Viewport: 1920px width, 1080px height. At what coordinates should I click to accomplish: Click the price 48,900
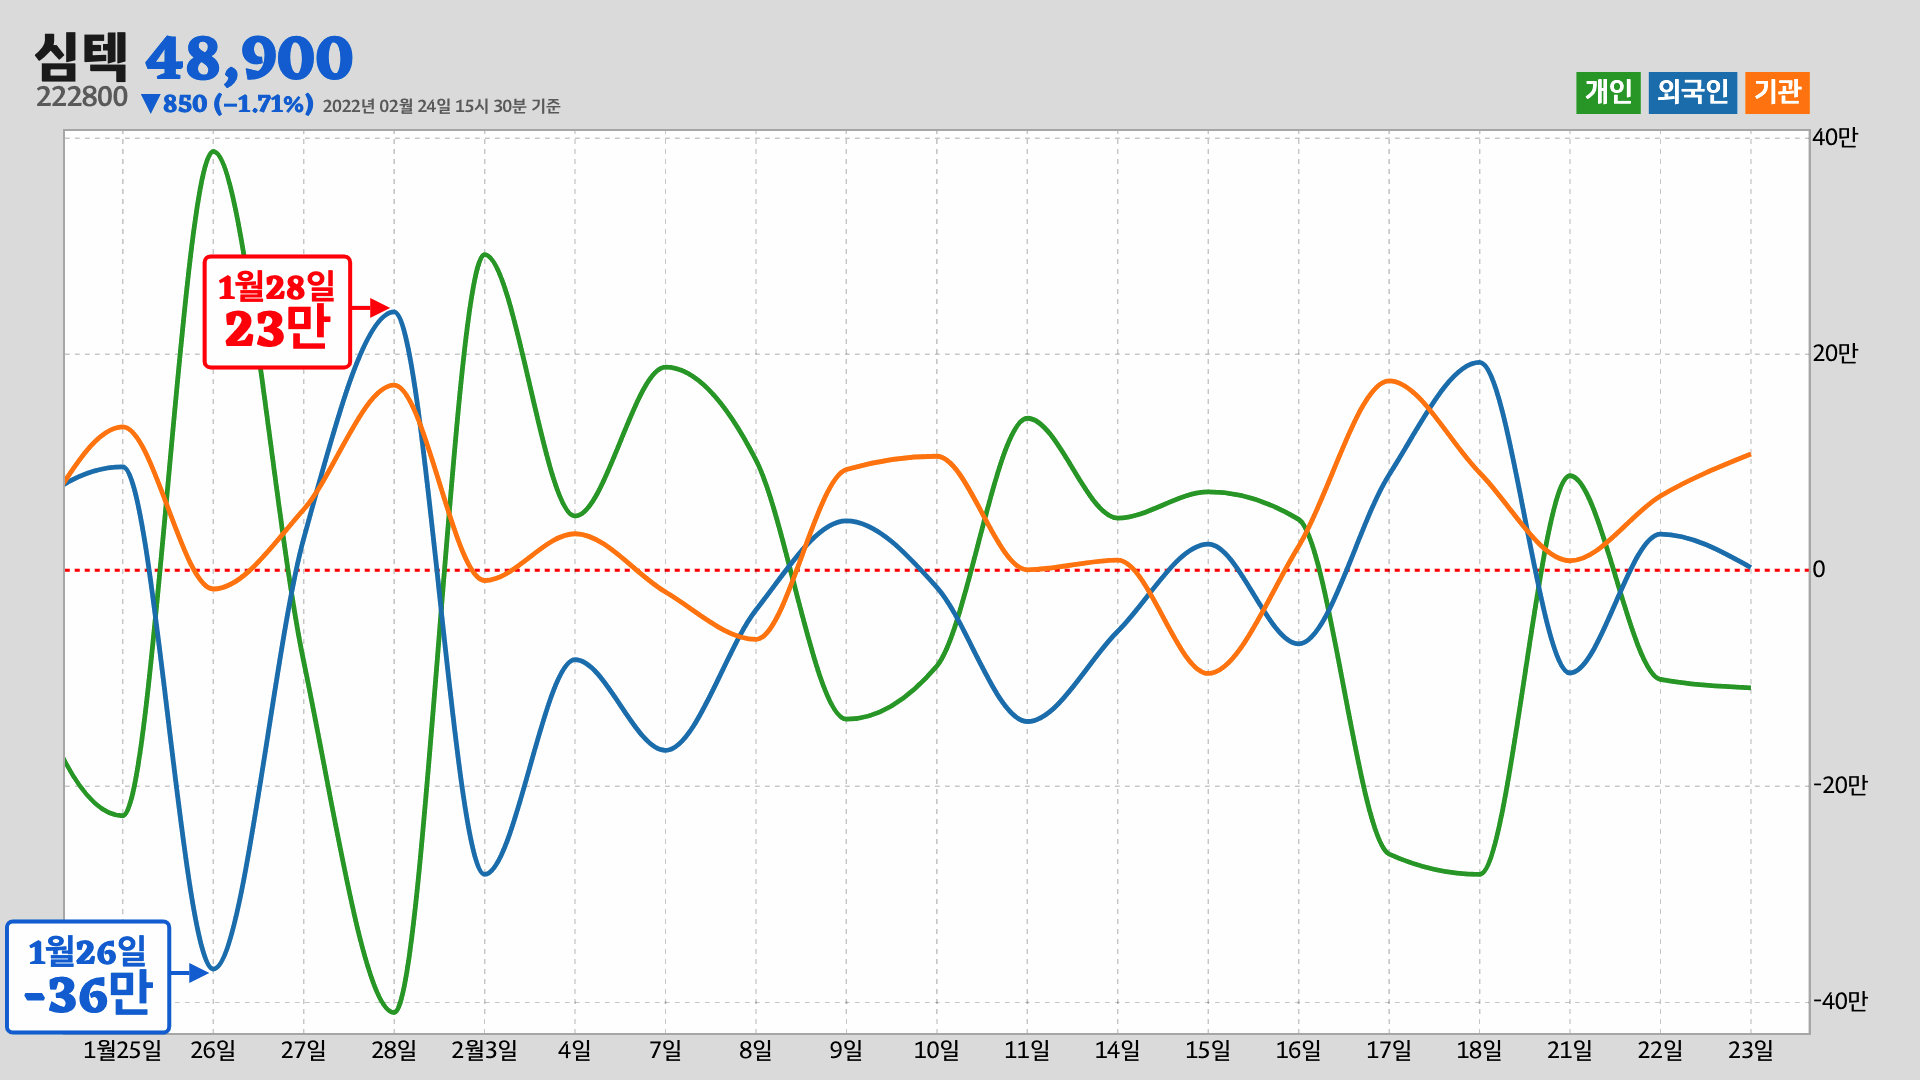249,58
